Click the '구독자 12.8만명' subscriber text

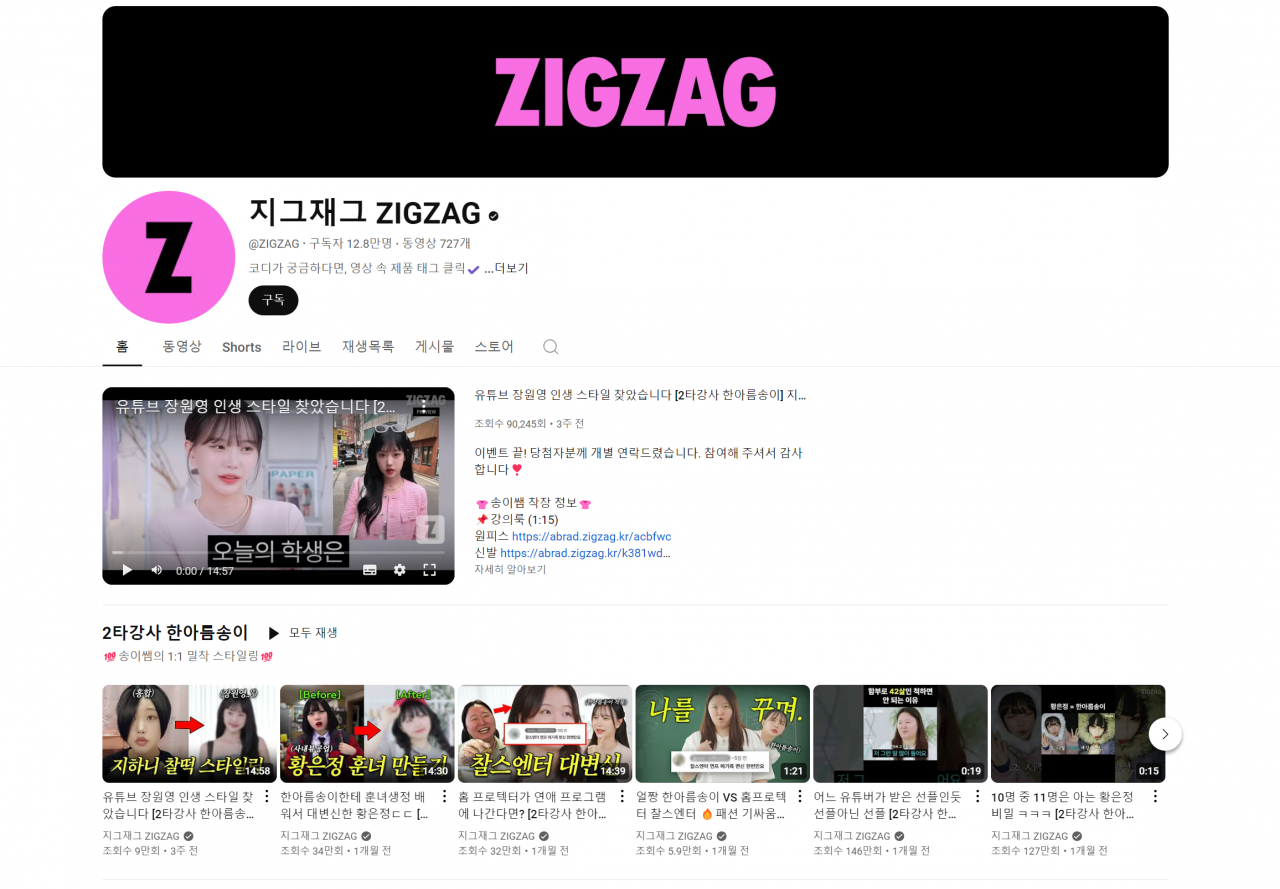(350, 243)
